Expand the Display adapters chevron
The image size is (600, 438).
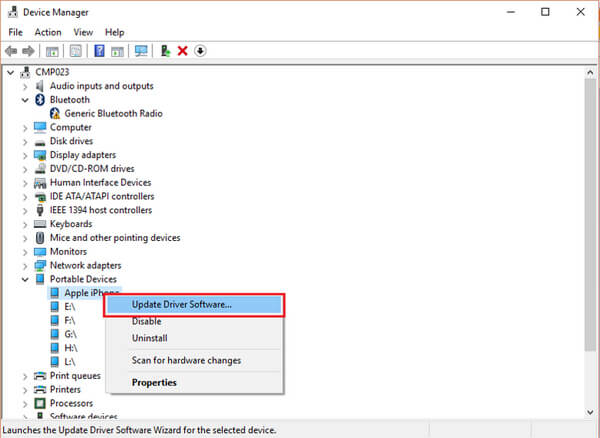(25, 155)
